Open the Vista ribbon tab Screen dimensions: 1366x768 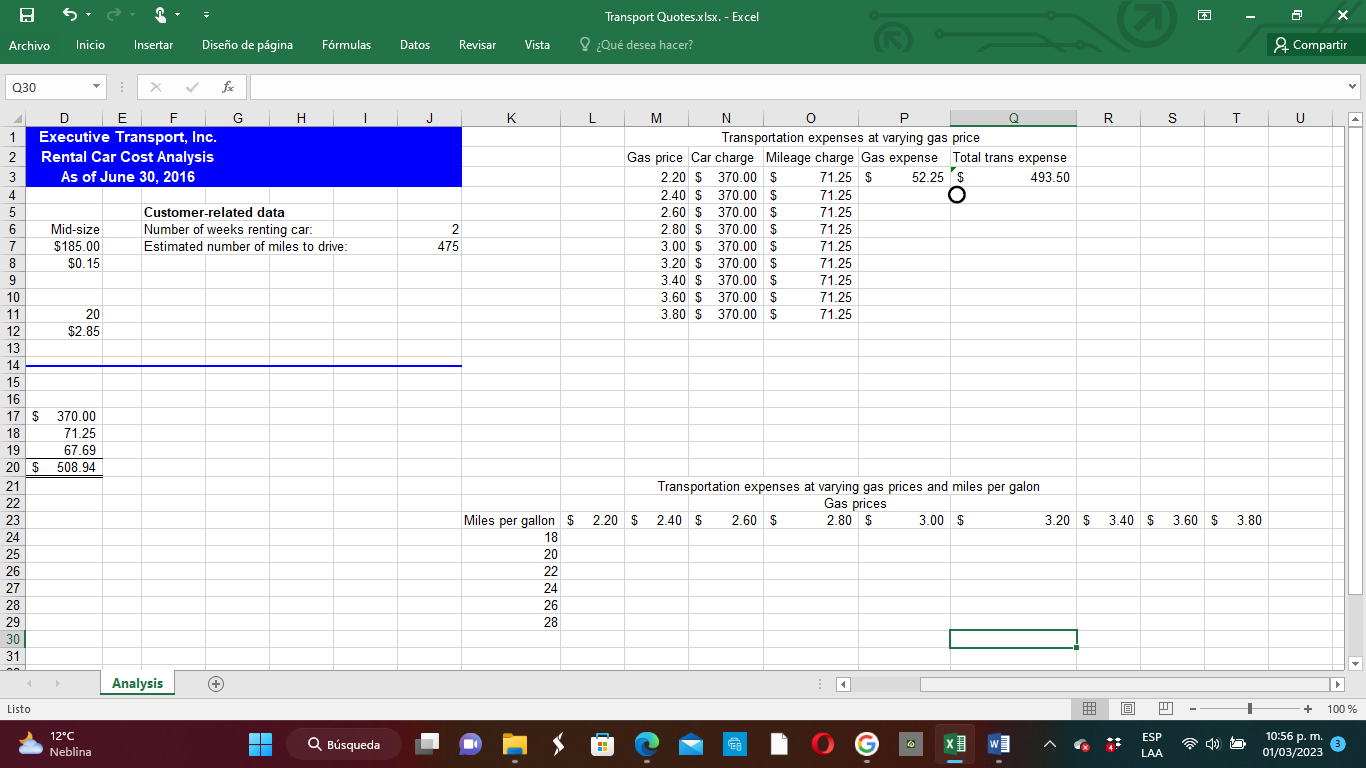click(537, 45)
